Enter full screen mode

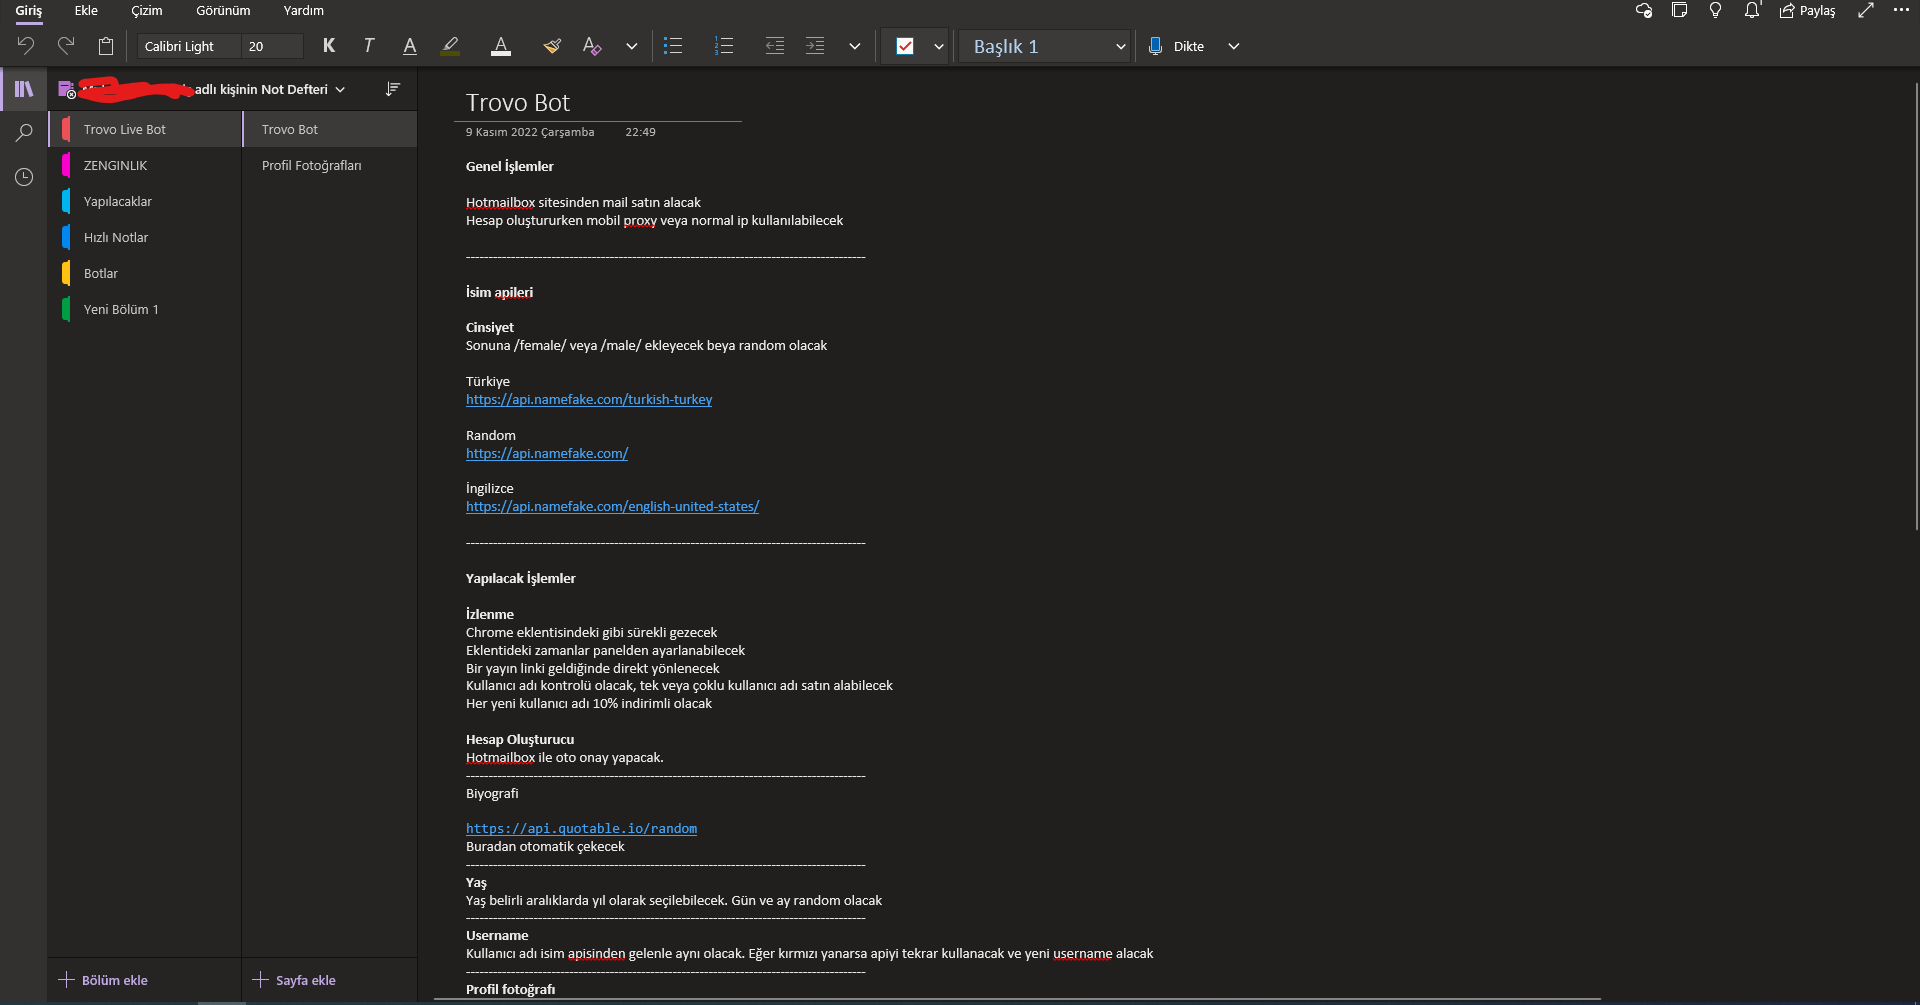[x=1866, y=11]
